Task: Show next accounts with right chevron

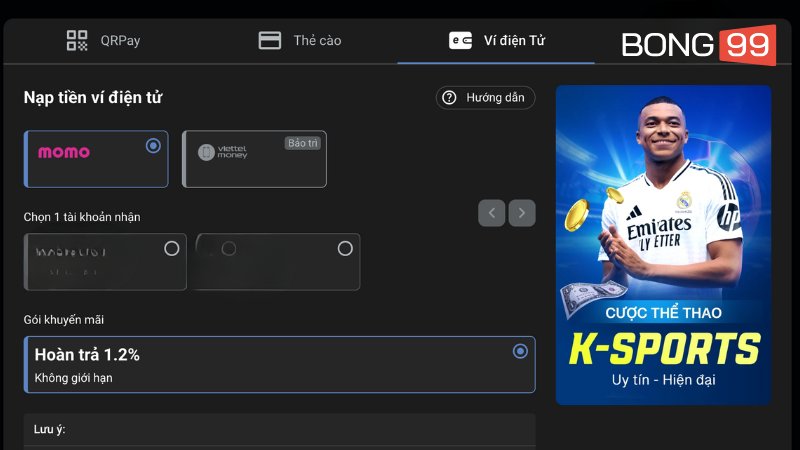Action: click(522, 213)
